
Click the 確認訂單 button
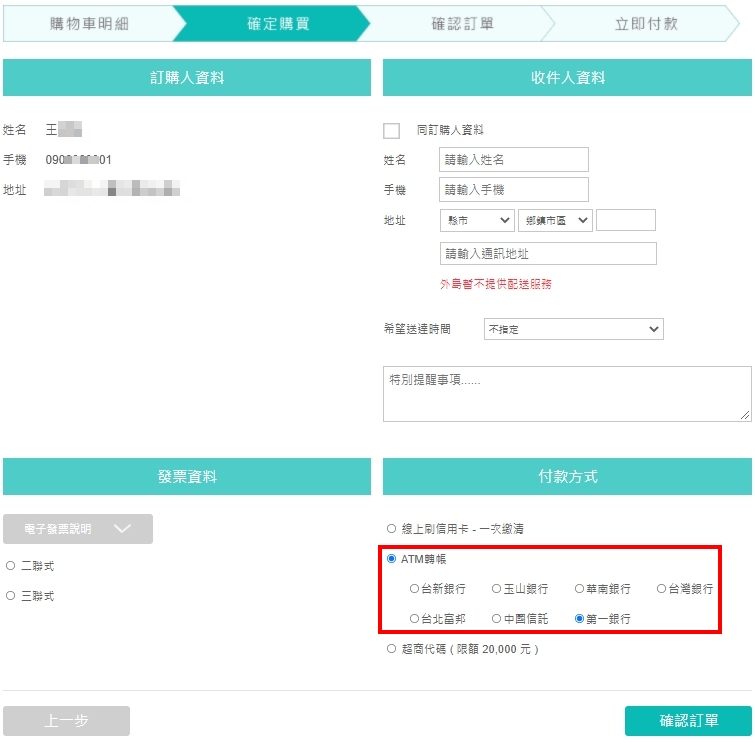(688, 720)
